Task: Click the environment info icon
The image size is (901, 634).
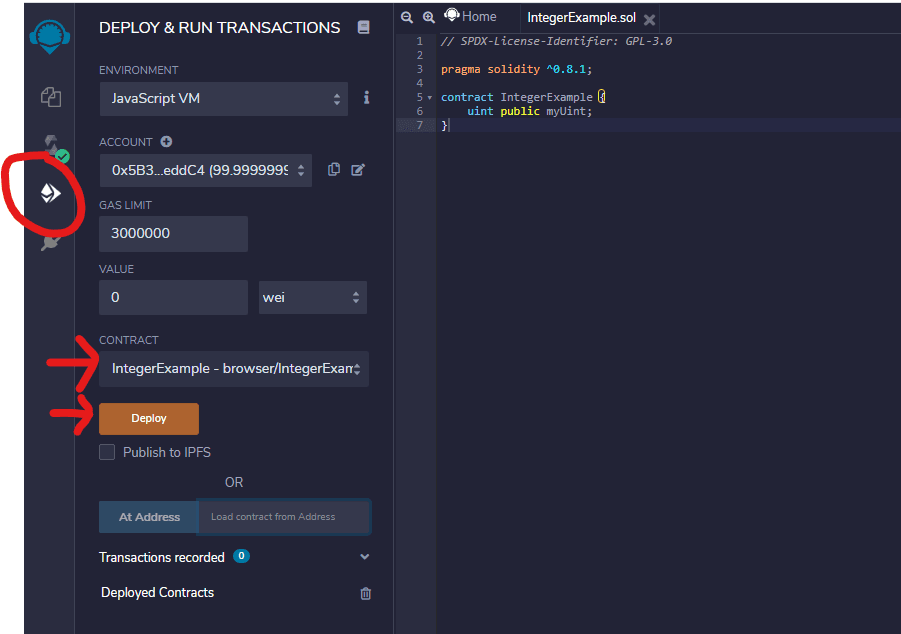Action: point(367,98)
